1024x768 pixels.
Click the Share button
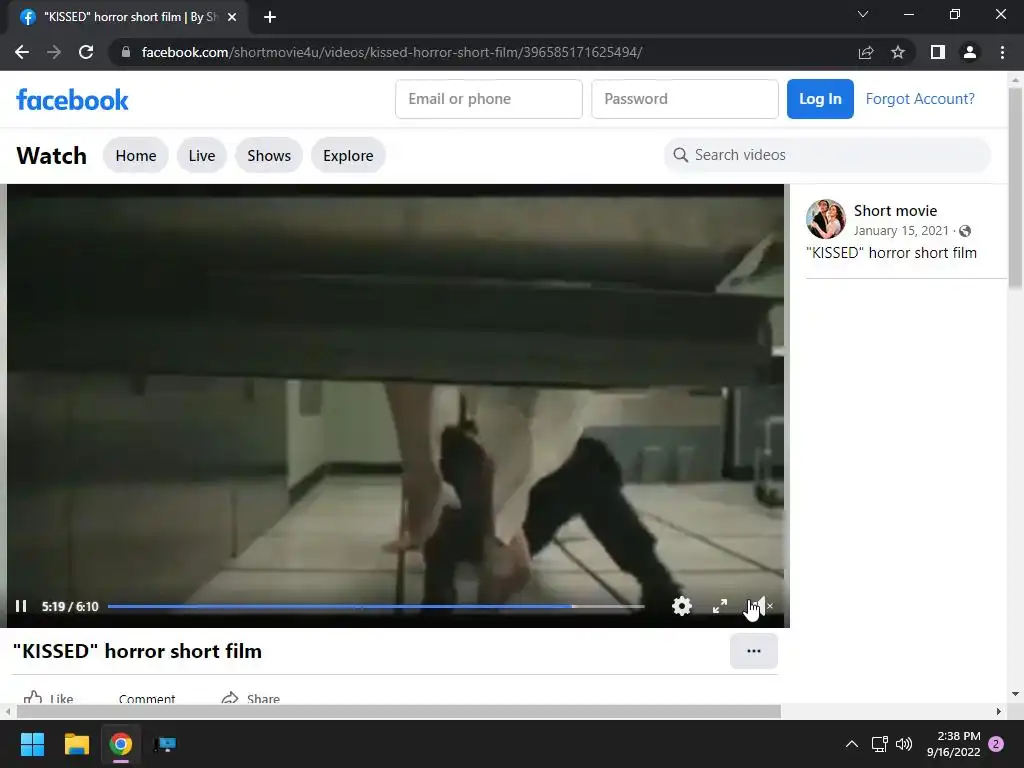251,698
